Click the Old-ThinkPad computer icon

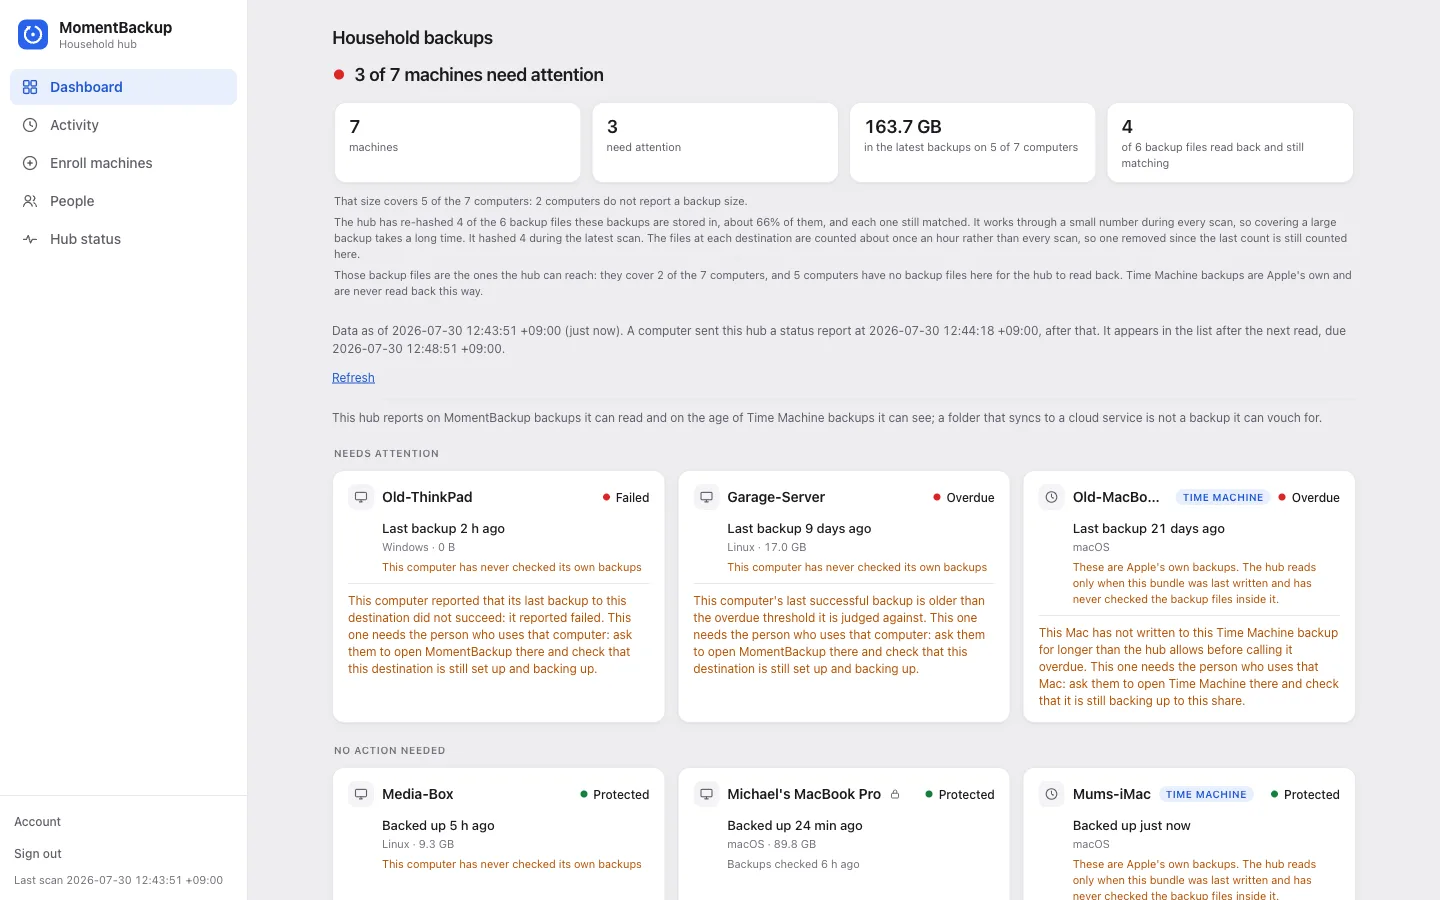361,497
